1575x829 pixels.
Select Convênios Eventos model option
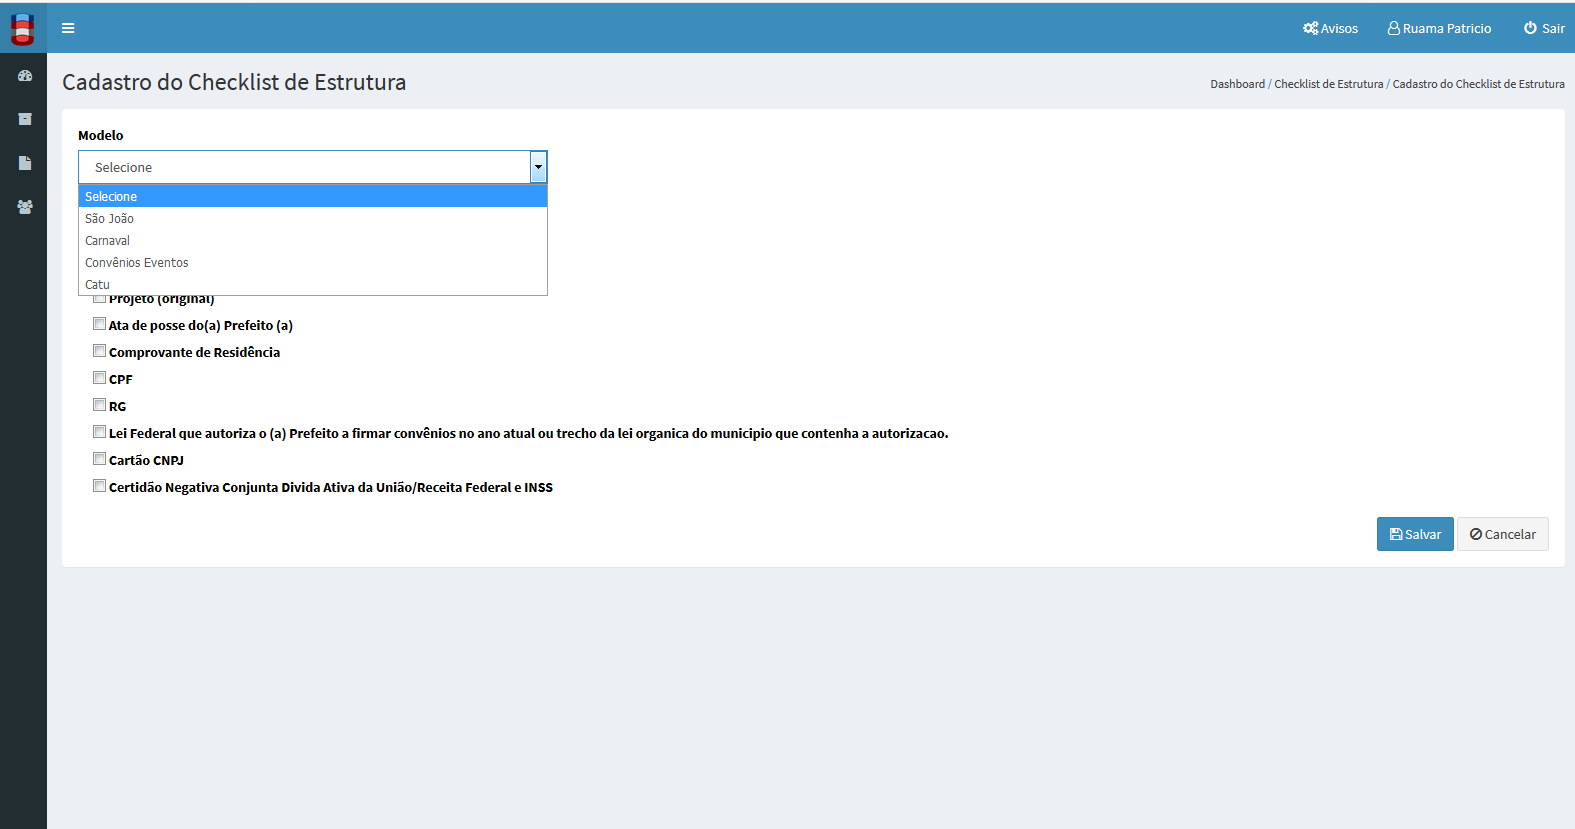point(313,262)
